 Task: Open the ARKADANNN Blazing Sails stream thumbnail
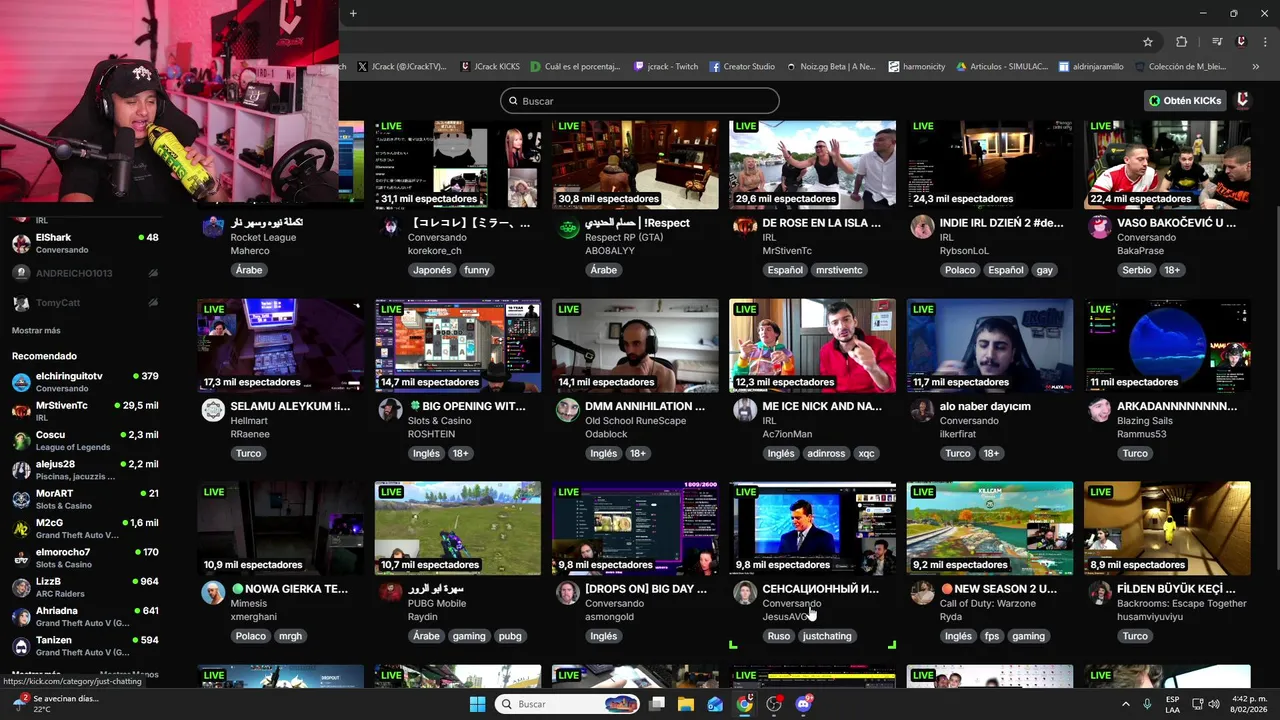point(1167,345)
